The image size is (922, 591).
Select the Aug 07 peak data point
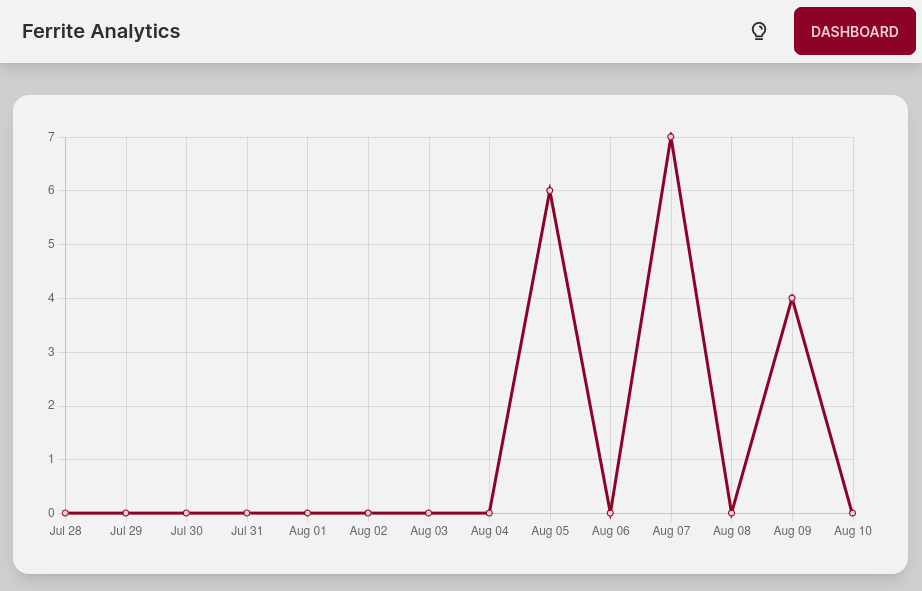670,137
